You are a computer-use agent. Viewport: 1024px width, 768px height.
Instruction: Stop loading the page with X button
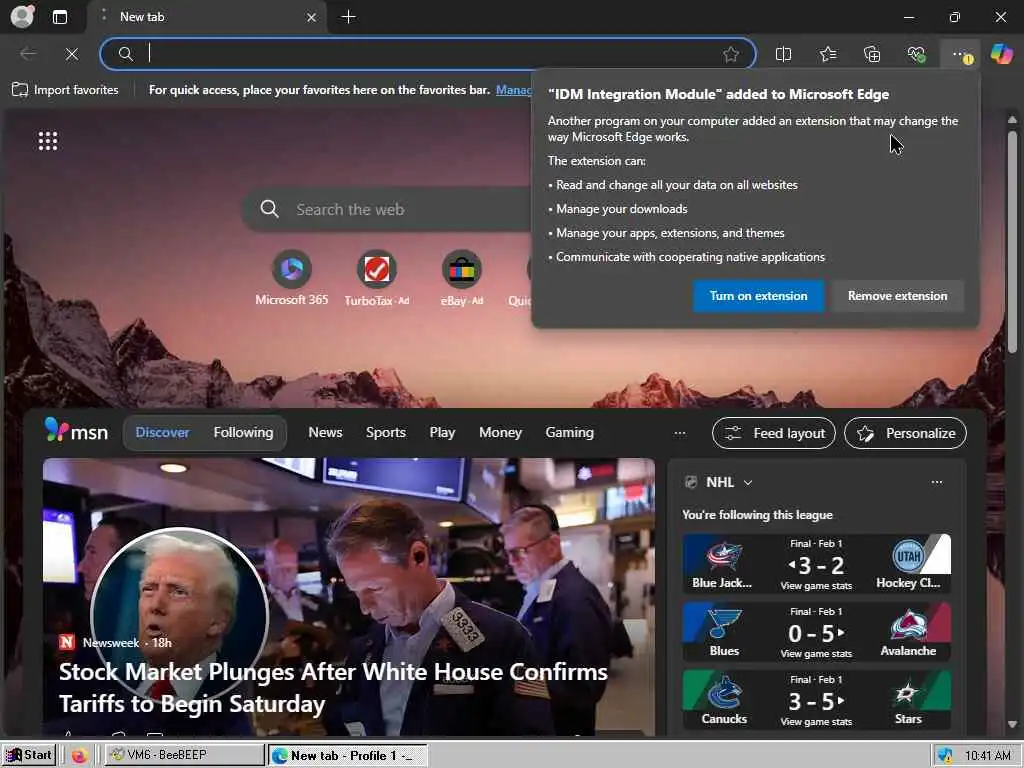[x=72, y=54]
